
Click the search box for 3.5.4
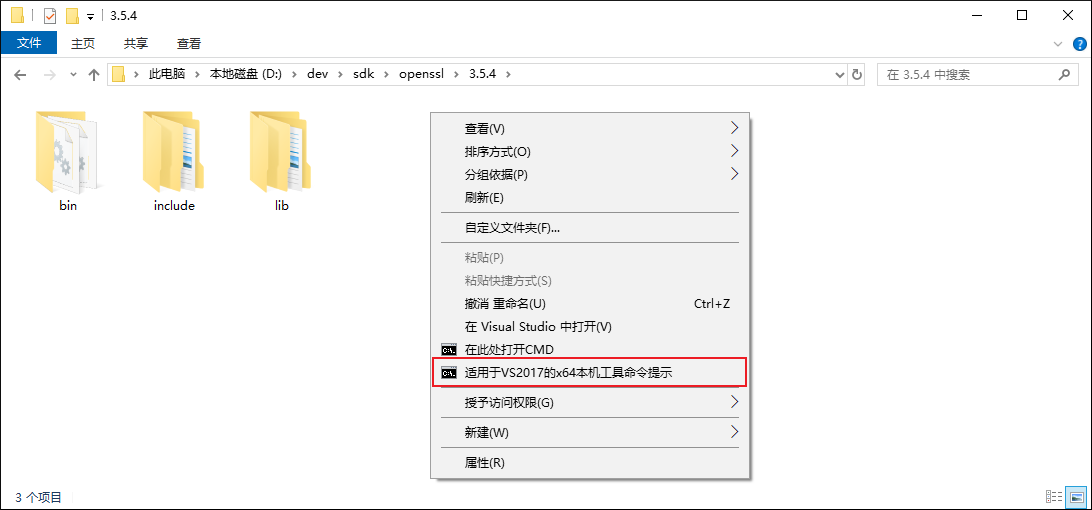click(x=965, y=75)
